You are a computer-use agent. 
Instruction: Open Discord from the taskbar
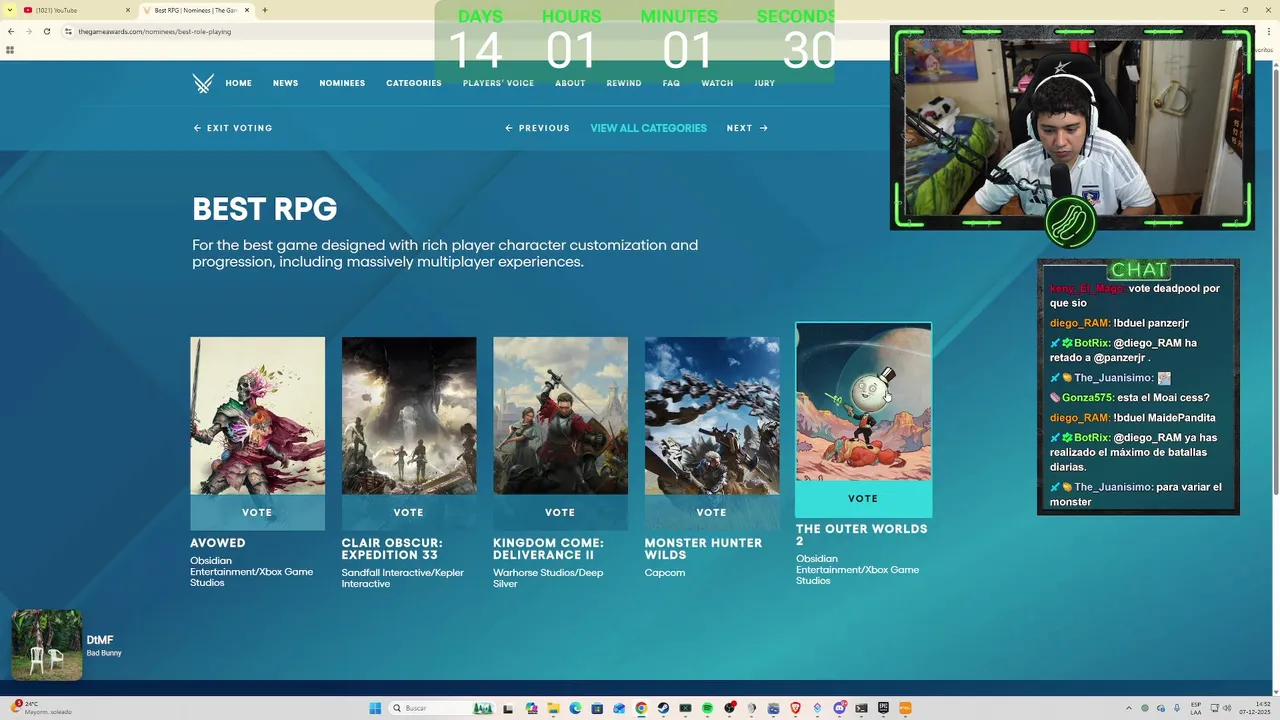[x=840, y=708]
